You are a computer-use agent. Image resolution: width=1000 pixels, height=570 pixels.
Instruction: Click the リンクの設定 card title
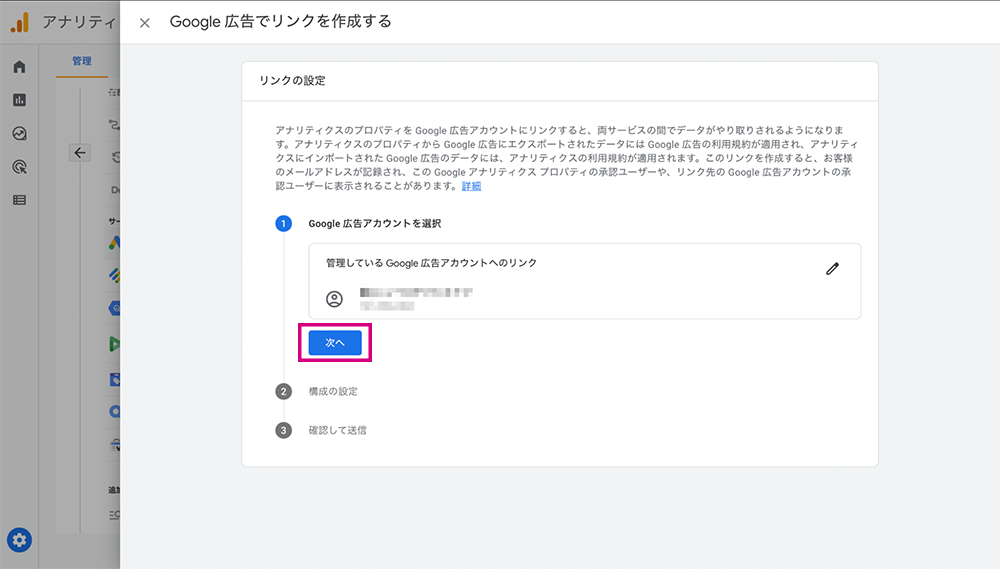(x=292, y=81)
